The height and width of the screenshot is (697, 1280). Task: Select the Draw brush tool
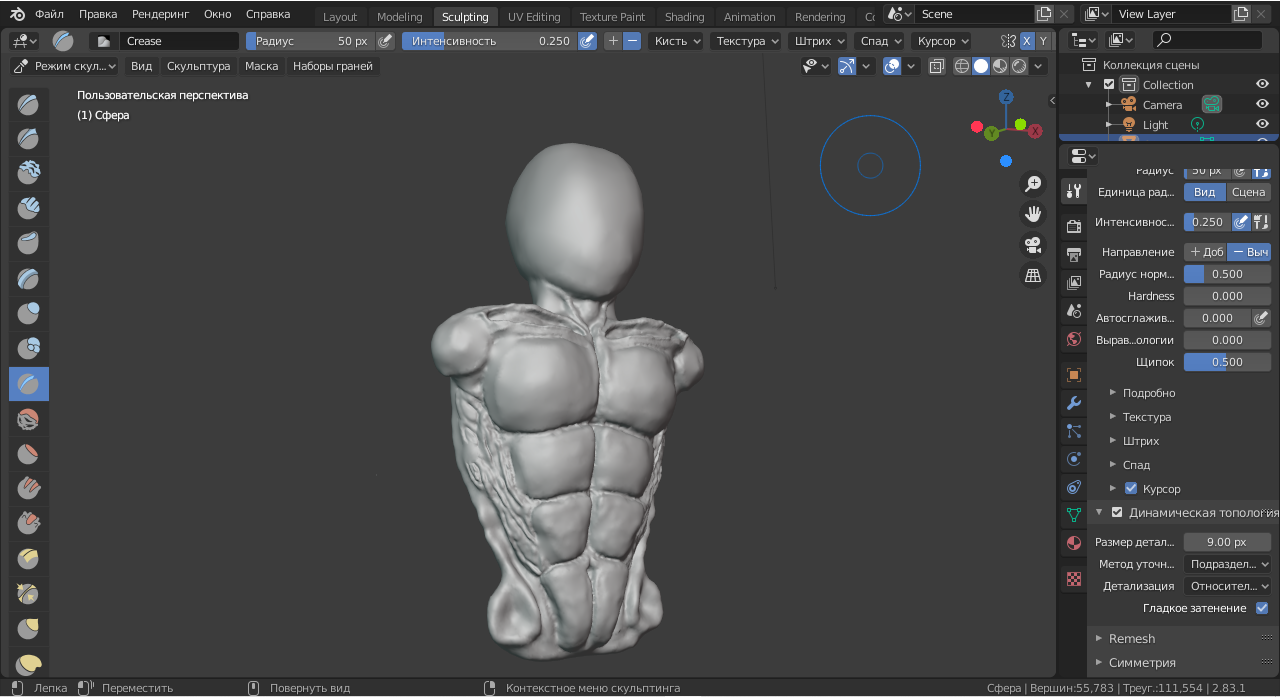point(29,104)
